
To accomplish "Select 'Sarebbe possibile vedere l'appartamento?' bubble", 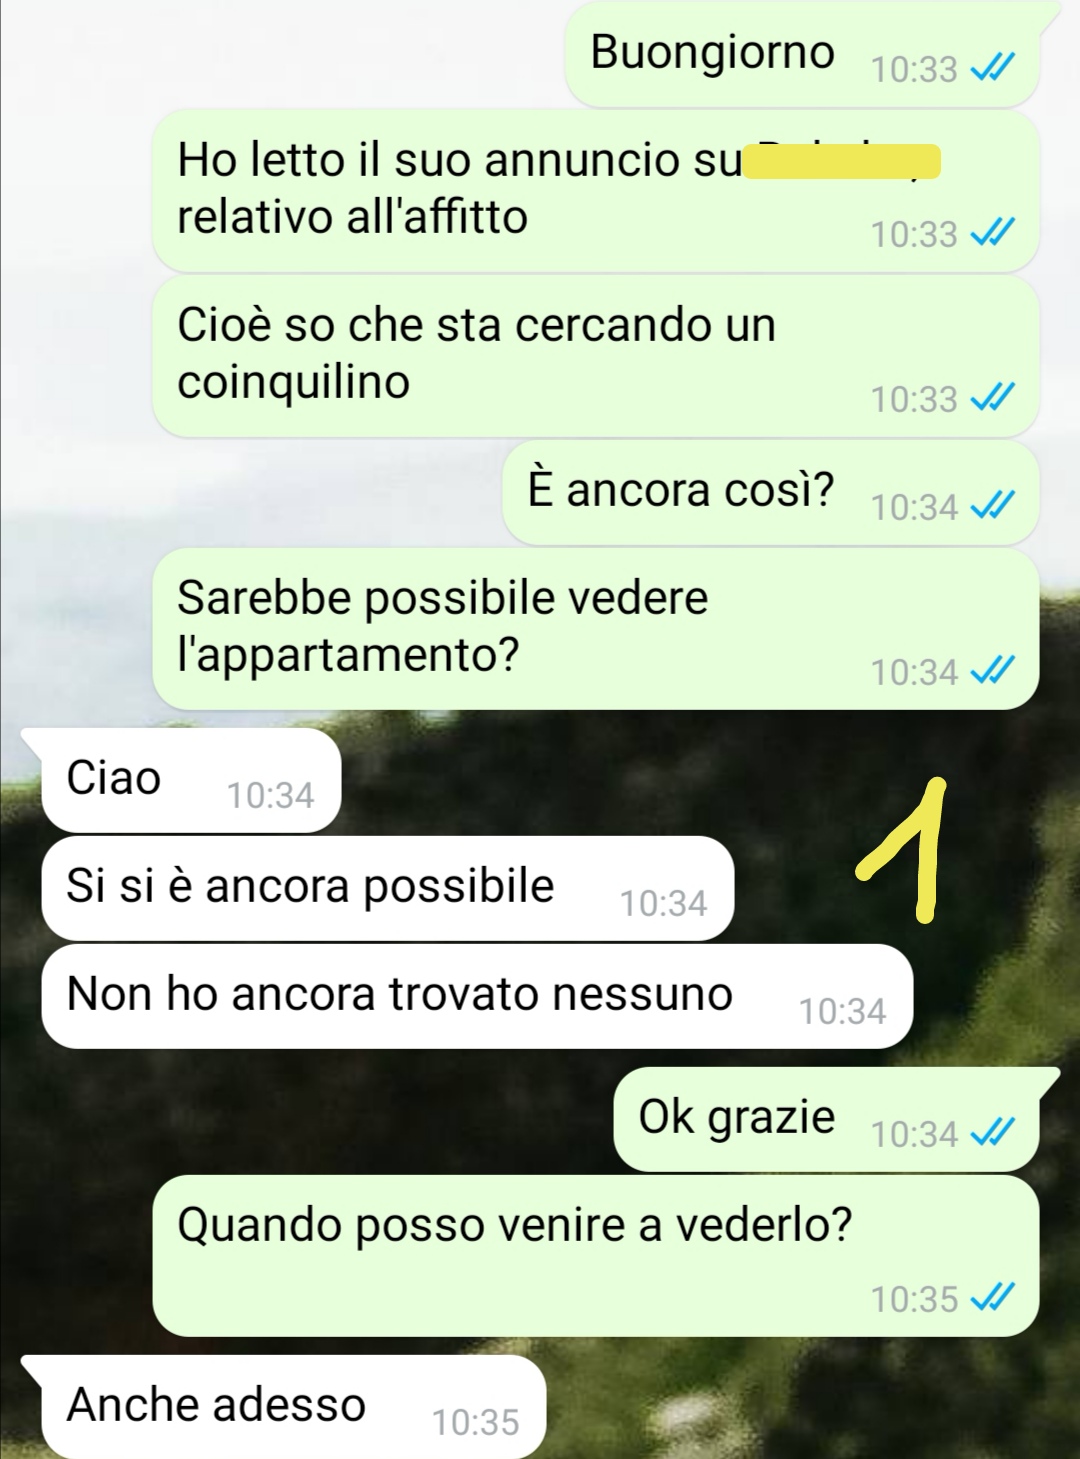I will tap(596, 629).
